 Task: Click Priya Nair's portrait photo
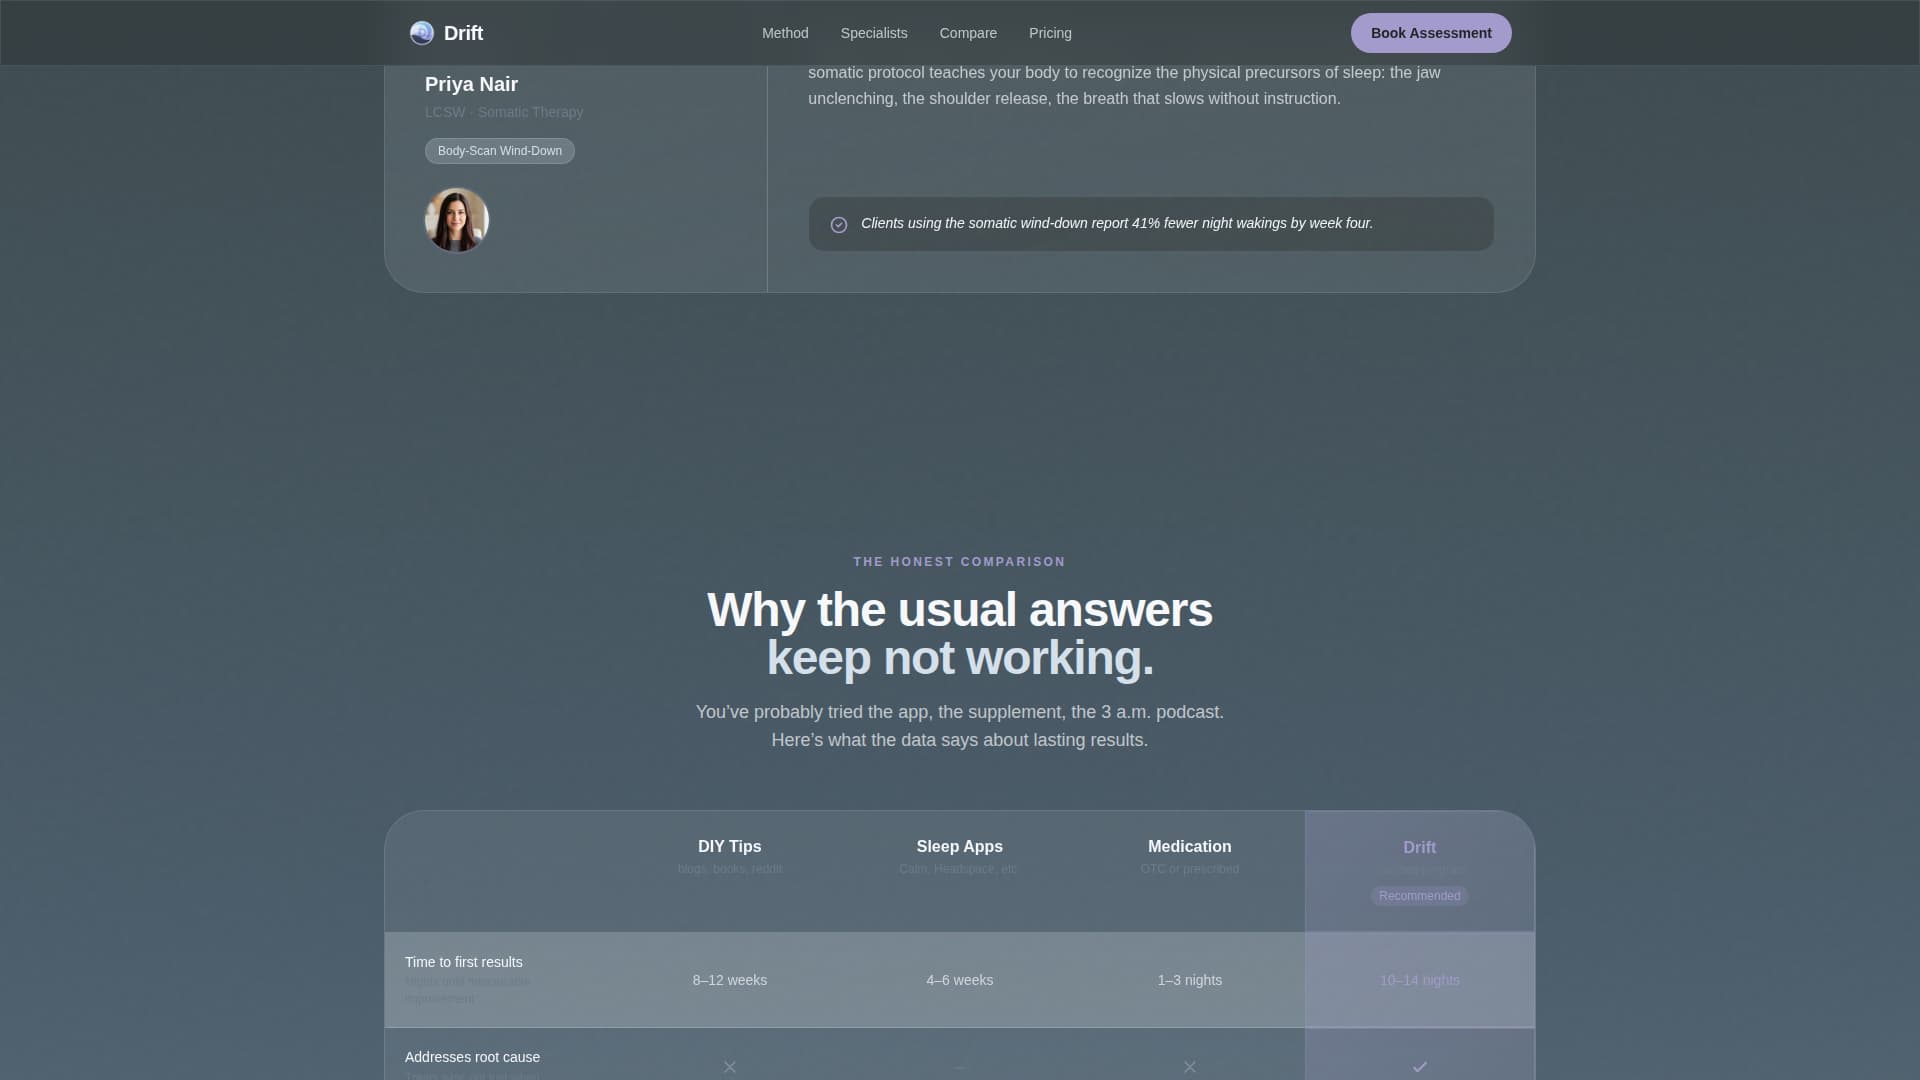pyautogui.click(x=457, y=220)
